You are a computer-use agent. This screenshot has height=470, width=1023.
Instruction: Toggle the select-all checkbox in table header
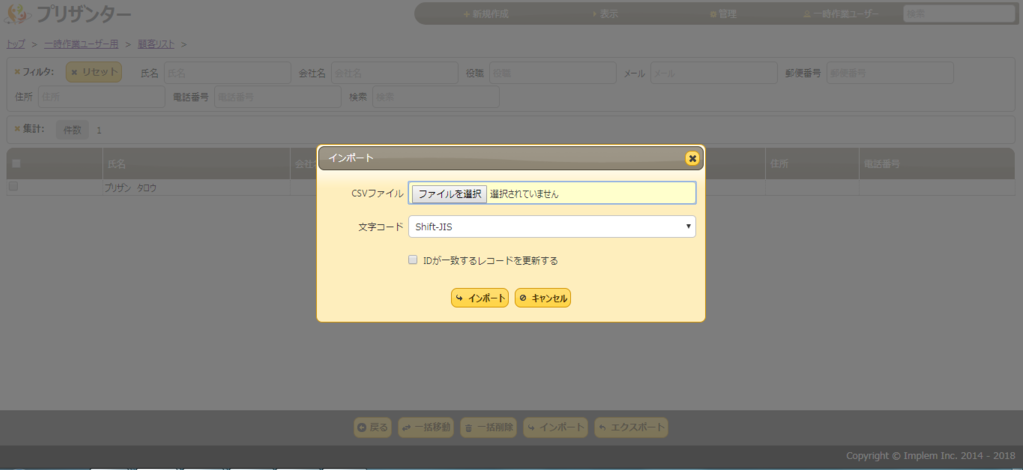[16, 164]
